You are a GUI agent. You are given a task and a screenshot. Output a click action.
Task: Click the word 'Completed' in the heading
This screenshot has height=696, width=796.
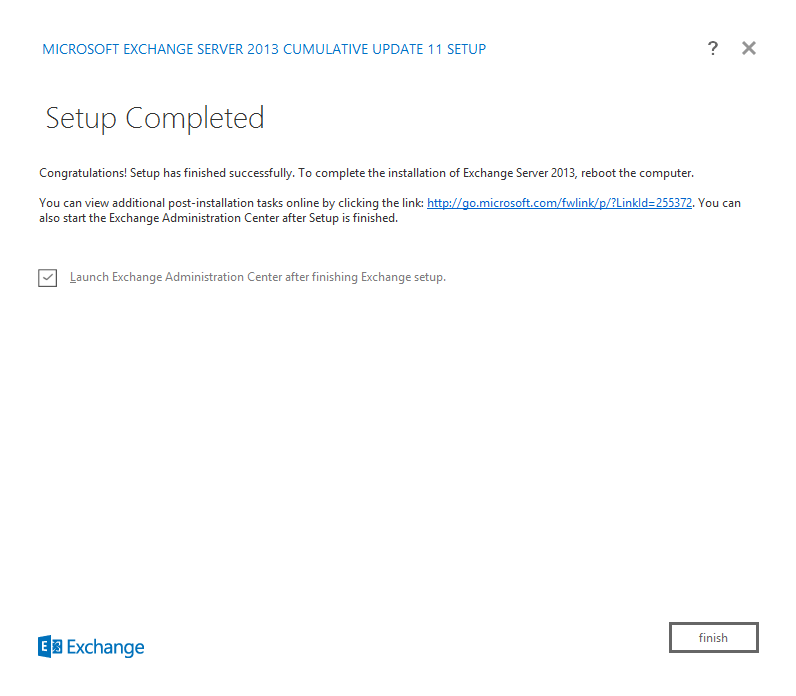(x=195, y=118)
